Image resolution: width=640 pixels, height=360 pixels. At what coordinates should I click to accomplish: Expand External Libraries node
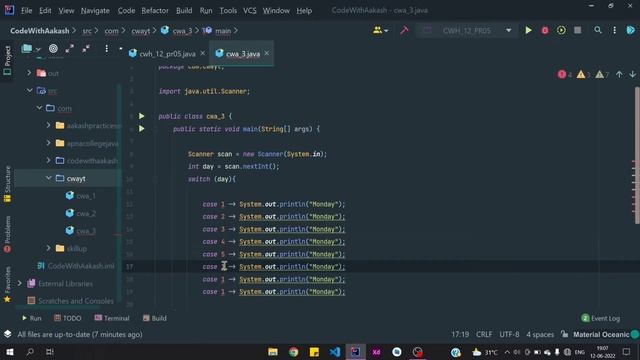tap(20, 283)
